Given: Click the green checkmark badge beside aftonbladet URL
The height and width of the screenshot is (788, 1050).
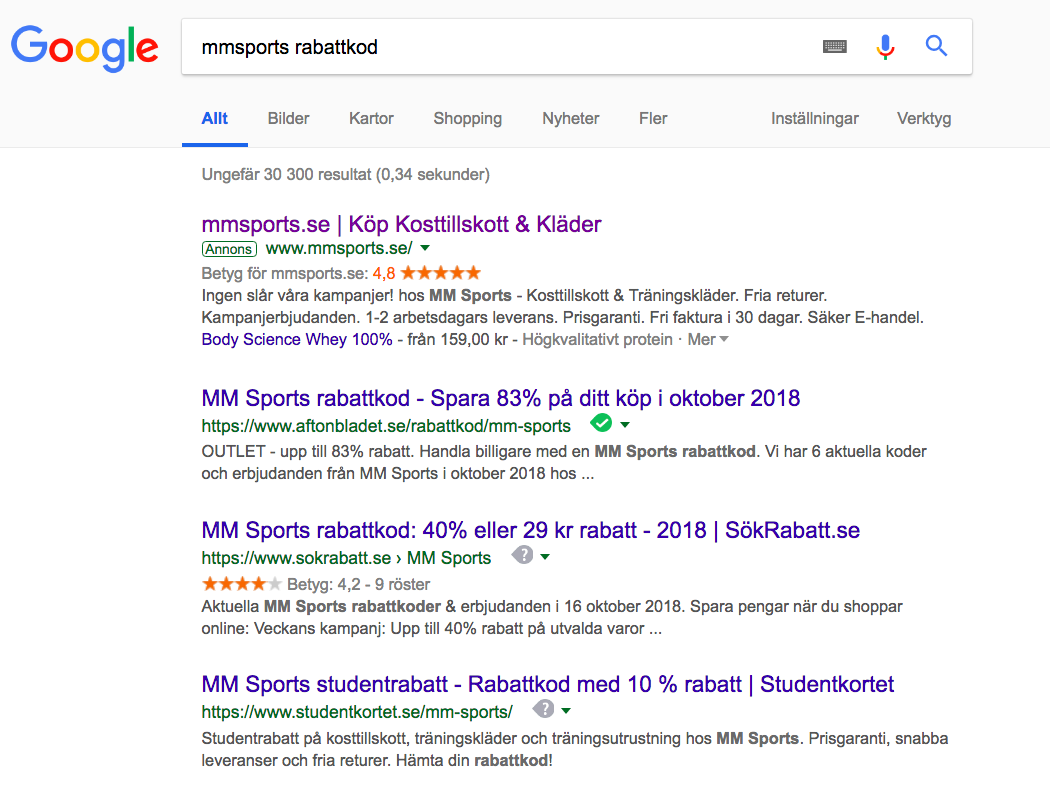Looking at the screenshot, I should pyautogui.click(x=601, y=423).
